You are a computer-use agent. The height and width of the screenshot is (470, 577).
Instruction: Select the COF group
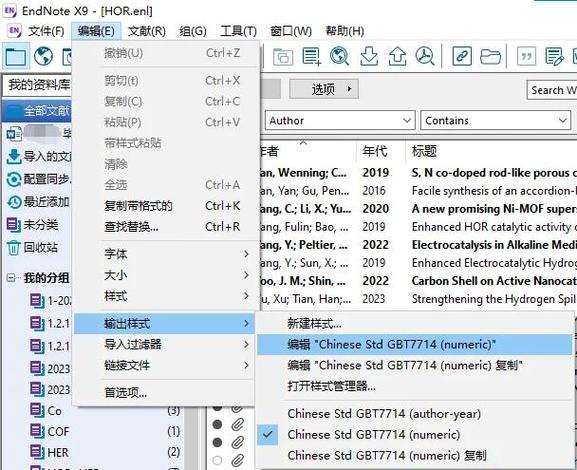(50, 431)
